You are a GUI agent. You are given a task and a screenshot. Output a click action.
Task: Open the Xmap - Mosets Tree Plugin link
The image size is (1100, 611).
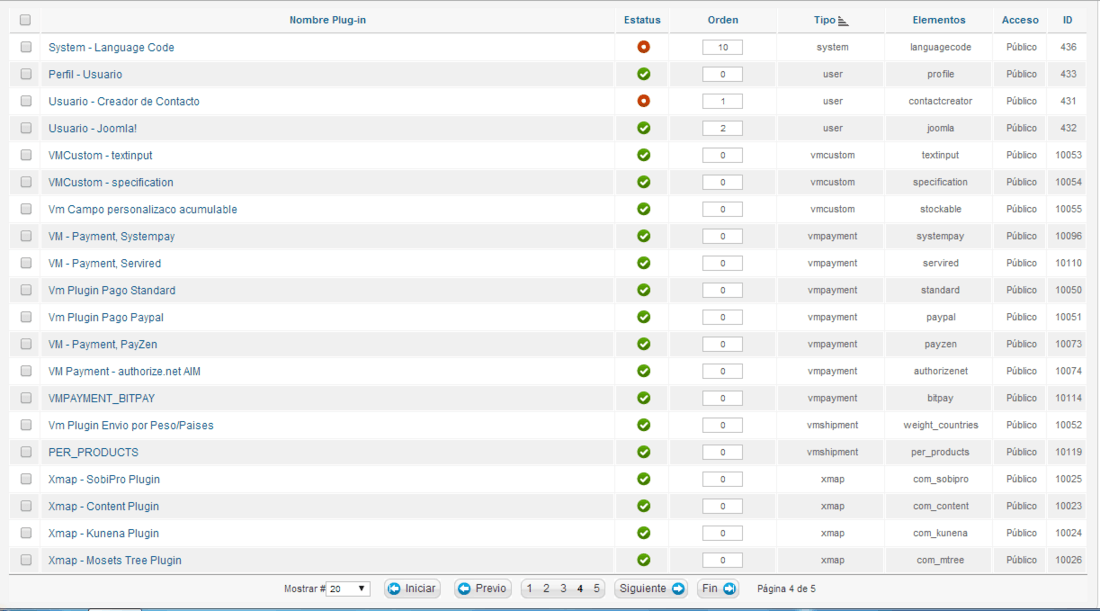click(115, 560)
